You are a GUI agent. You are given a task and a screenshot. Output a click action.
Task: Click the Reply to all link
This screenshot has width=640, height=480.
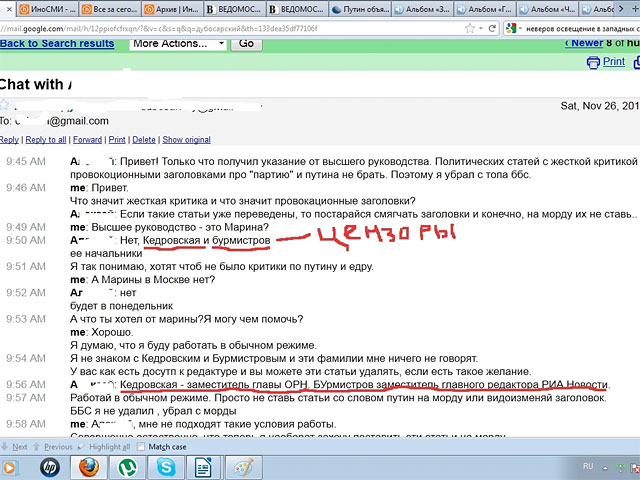(x=46, y=140)
